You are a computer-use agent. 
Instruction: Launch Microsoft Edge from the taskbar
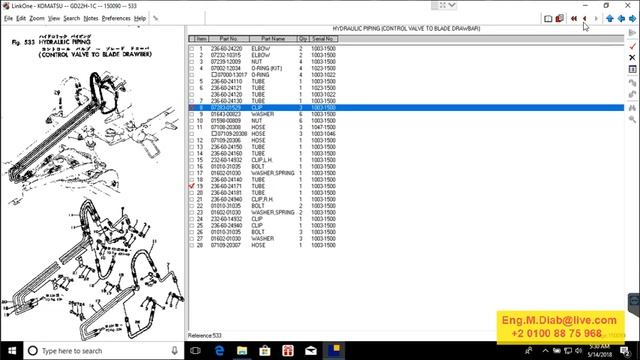[x=219, y=351]
